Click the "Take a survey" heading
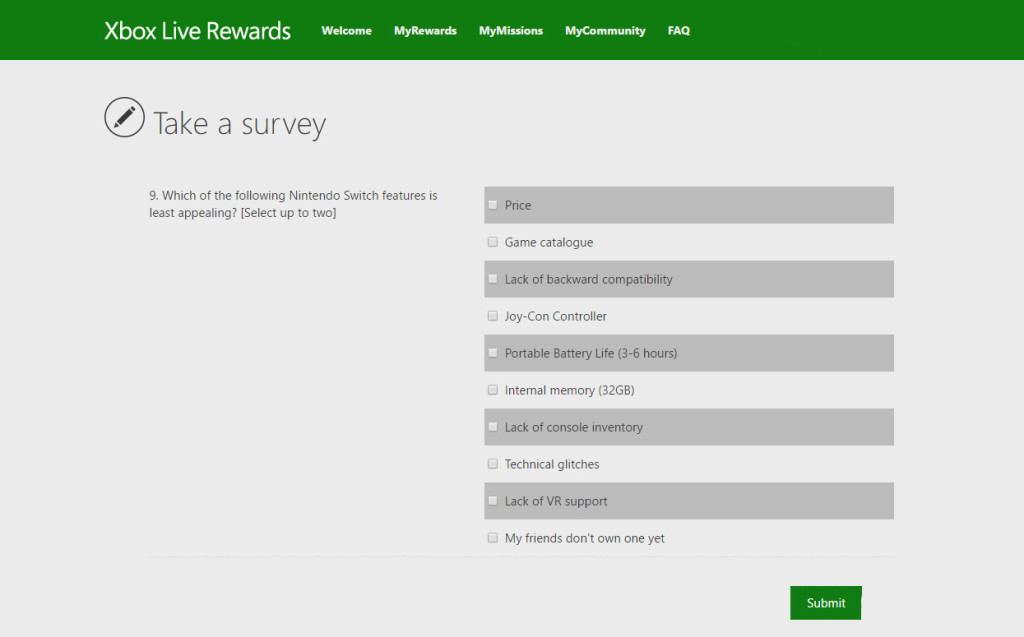This screenshot has width=1024, height=637. pyautogui.click(x=239, y=123)
